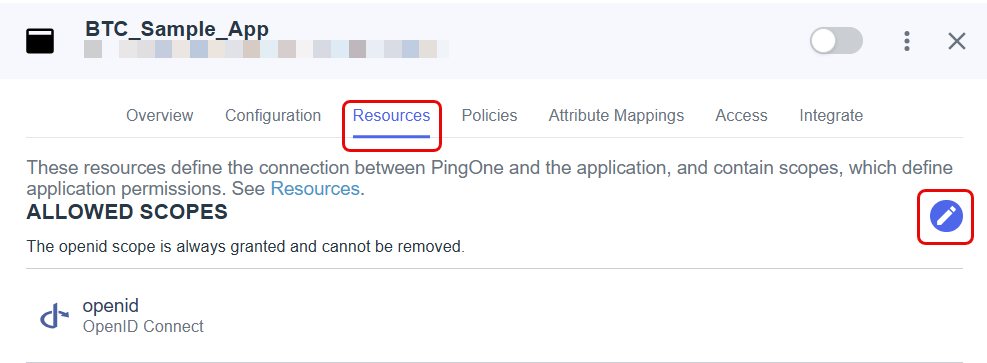Open the Configuration tab
This screenshot has height=363, width=987.
tap(273, 116)
